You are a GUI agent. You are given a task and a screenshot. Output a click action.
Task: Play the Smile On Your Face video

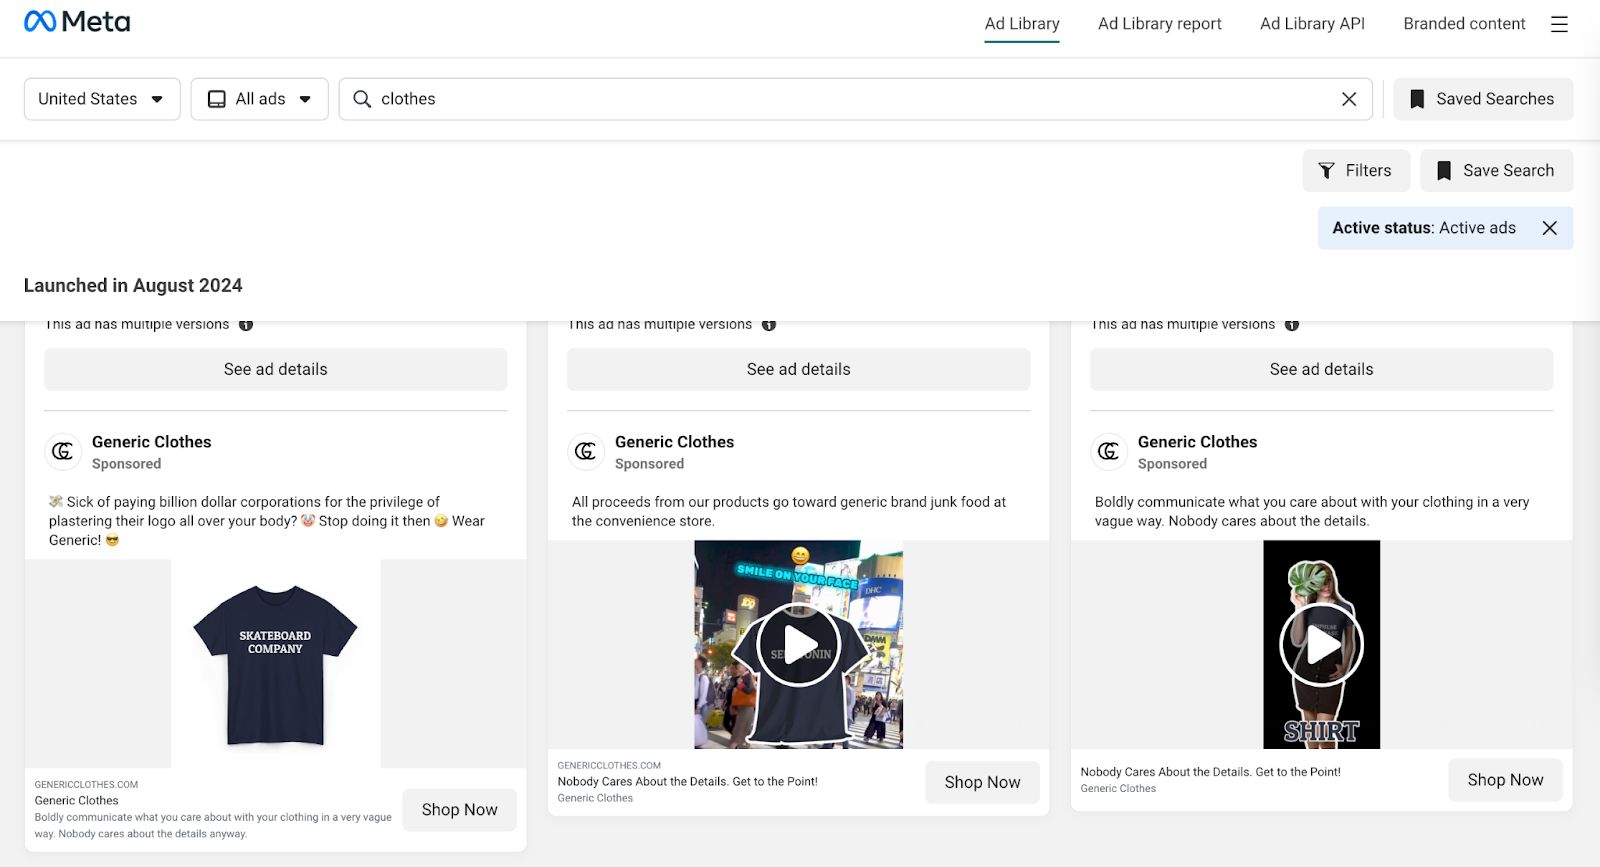point(798,645)
